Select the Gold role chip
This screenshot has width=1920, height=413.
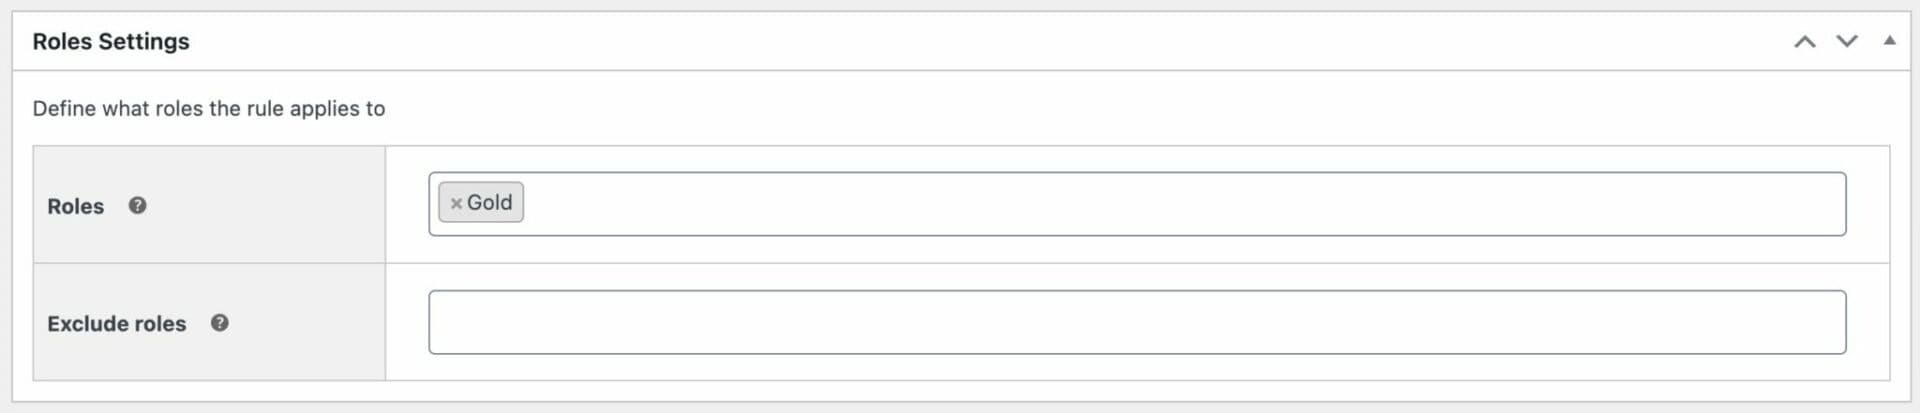point(481,203)
